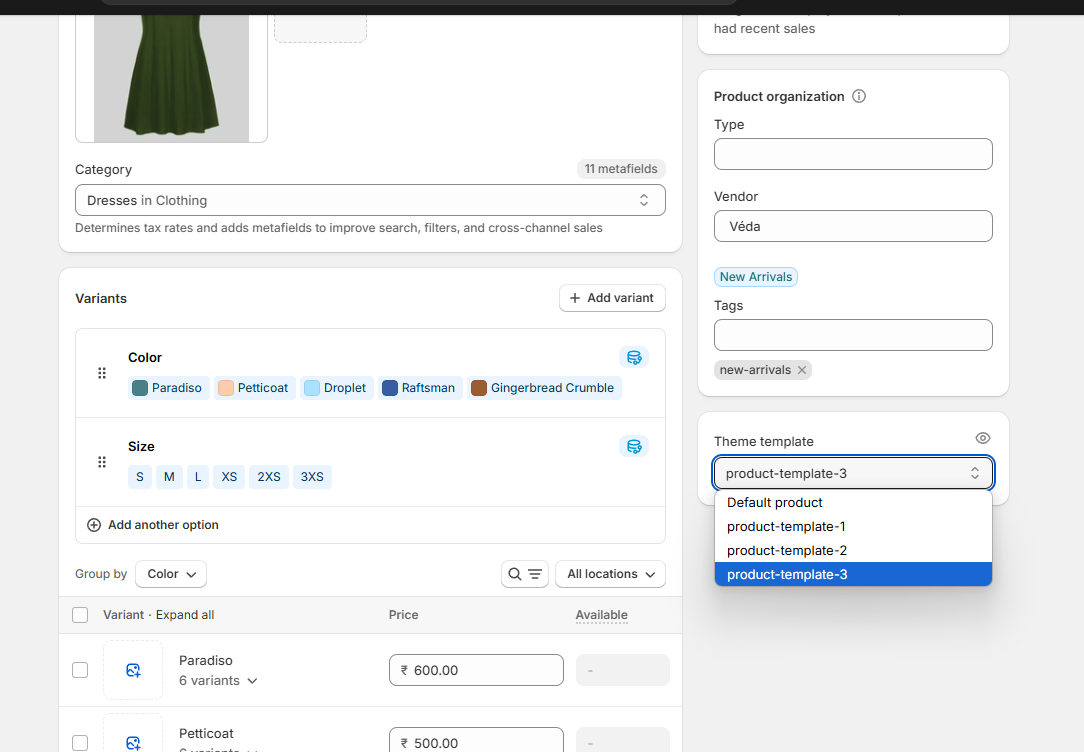Check the select-all variants checkbox

80,615
